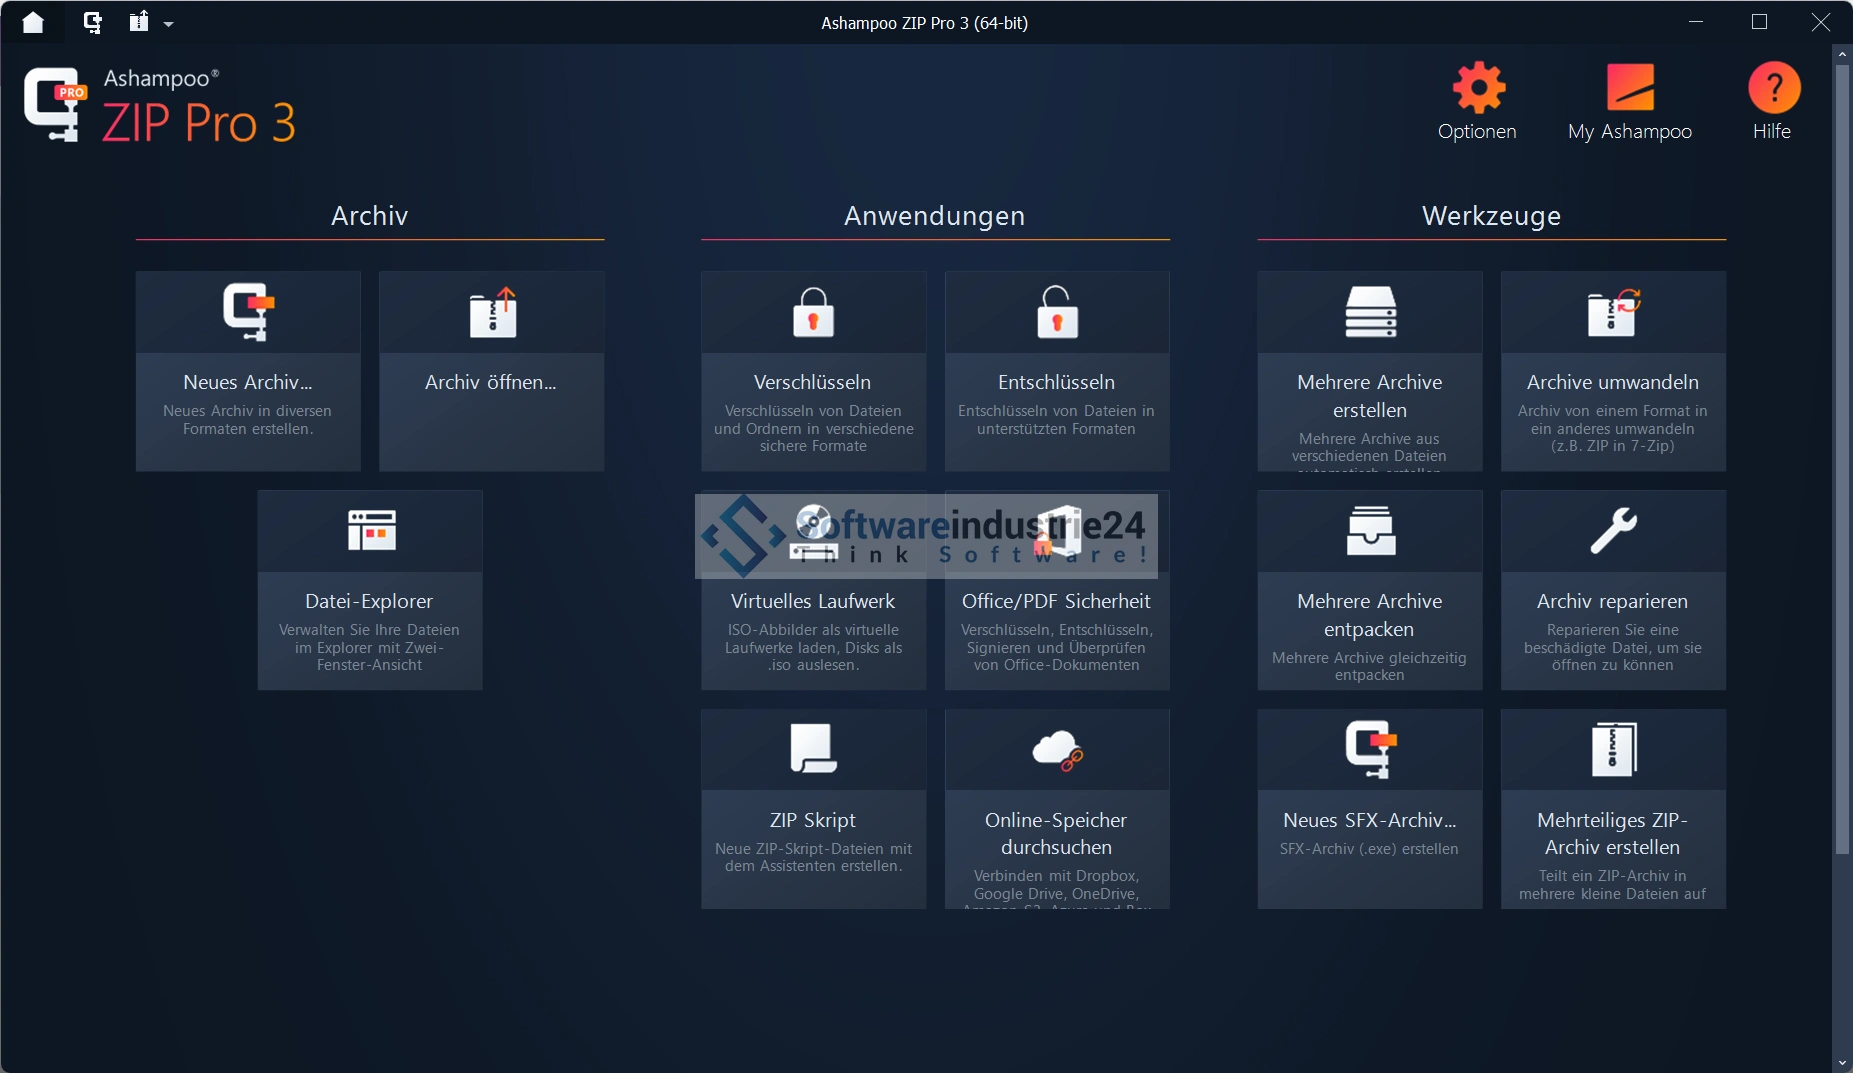Expand the quick access toolbar dropdown arrow
This screenshot has width=1853, height=1073.
pyautogui.click(x=168, y=24)
